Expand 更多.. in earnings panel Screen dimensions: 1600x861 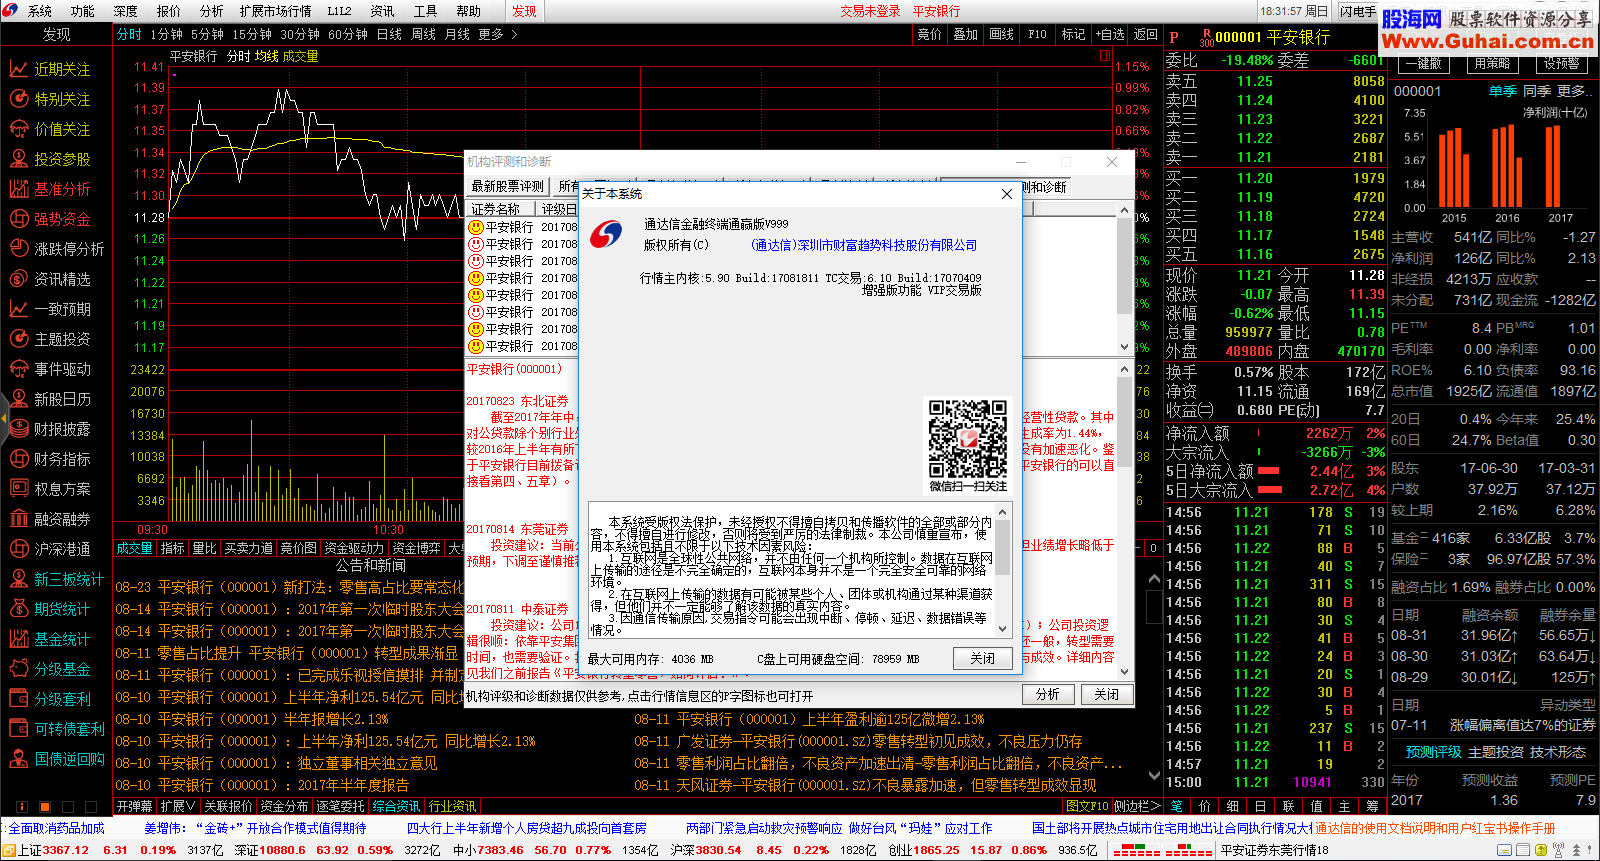(x=1573, y=91)
